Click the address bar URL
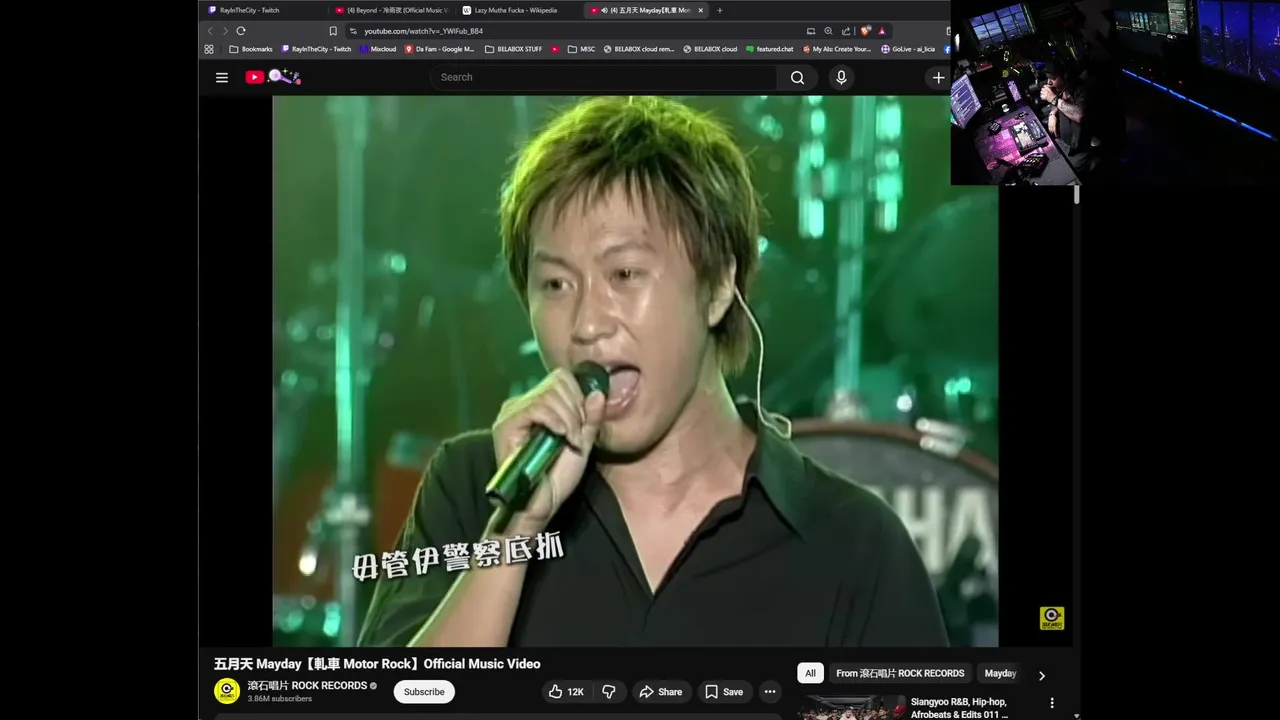The height and width of the screenshot is (720, 1280). tap(423, 31)
